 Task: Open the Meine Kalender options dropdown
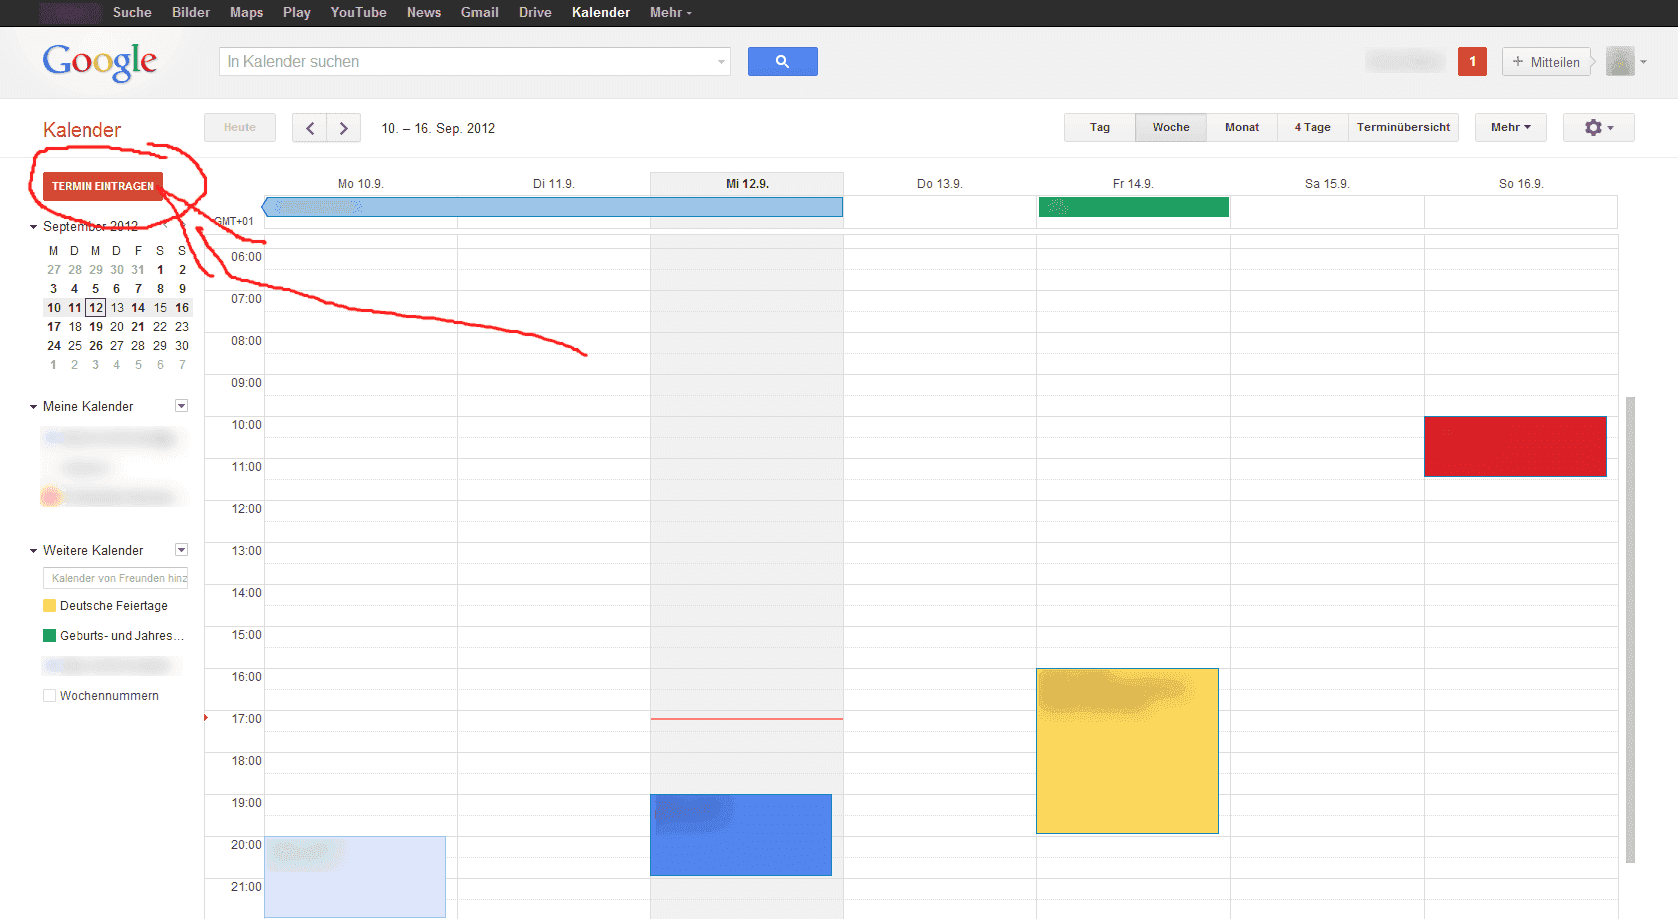[x=182, y=406]
